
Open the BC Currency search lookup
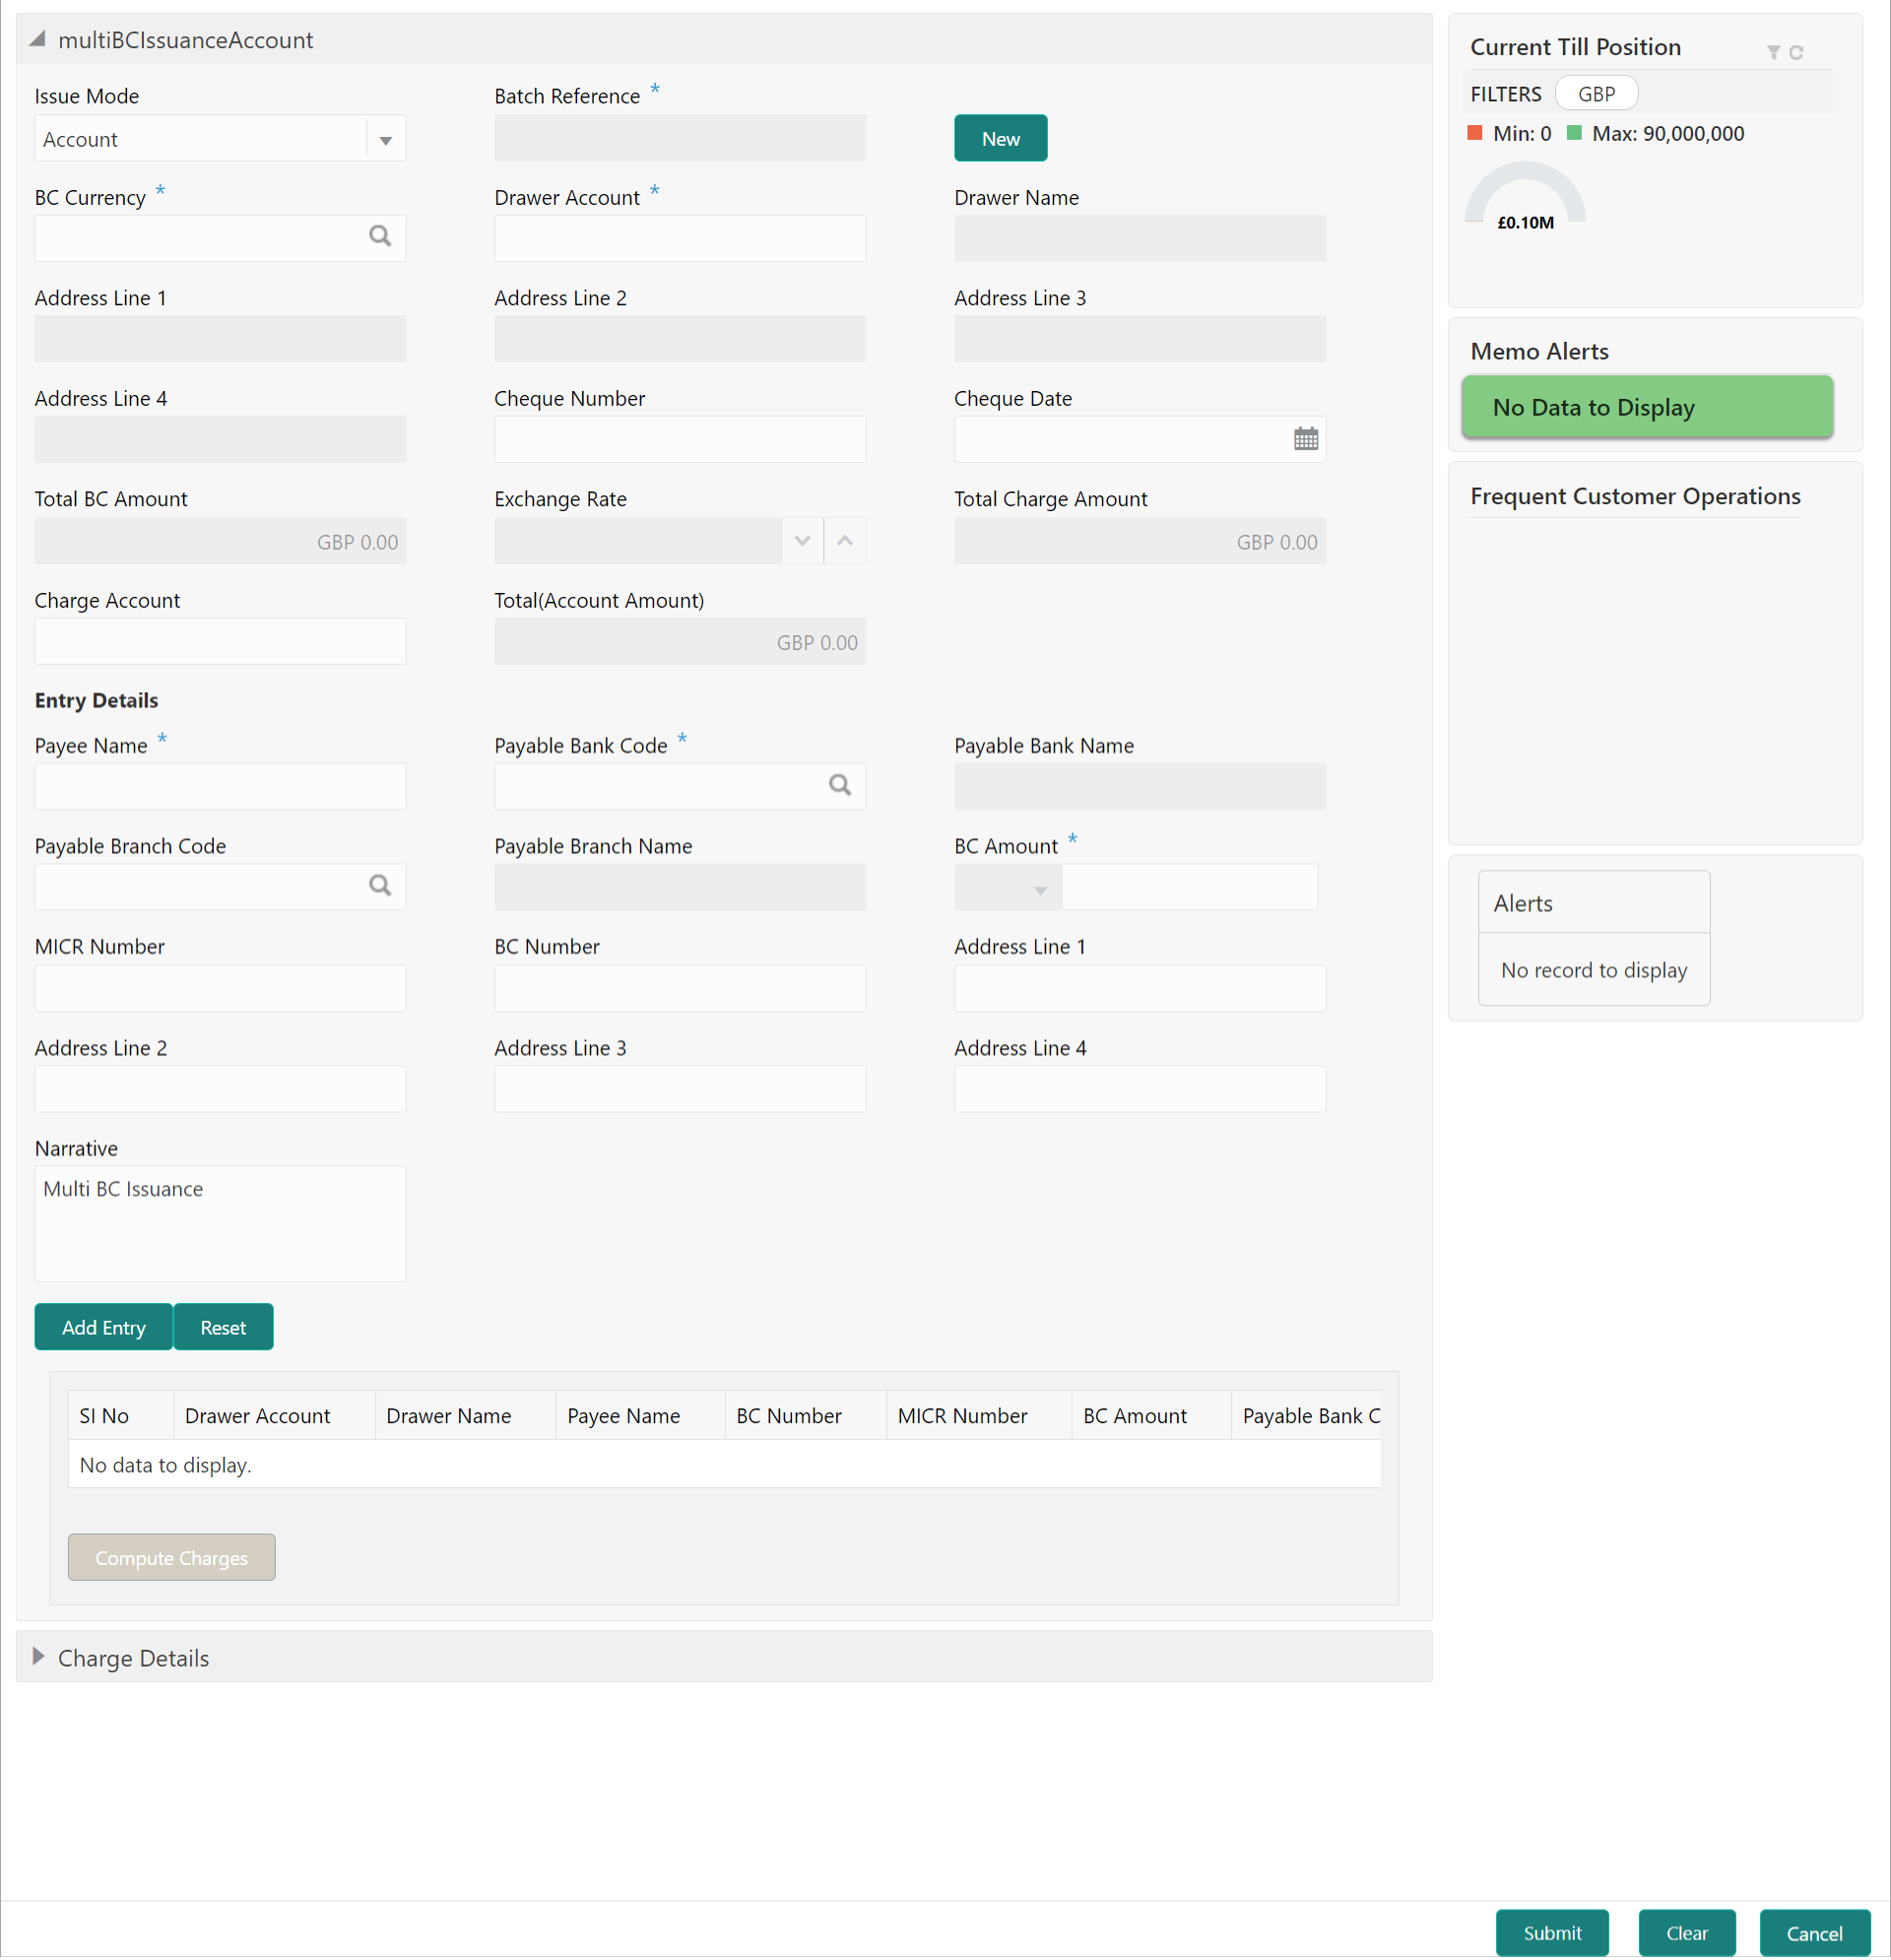point(380,237)
